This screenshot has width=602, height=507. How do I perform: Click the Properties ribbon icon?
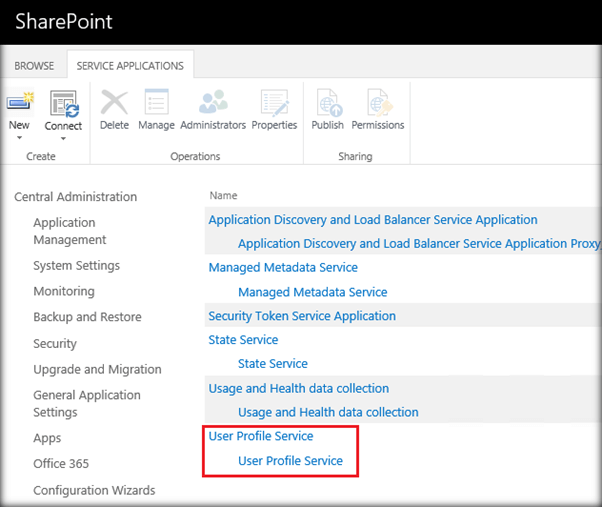tap(274, 103)
